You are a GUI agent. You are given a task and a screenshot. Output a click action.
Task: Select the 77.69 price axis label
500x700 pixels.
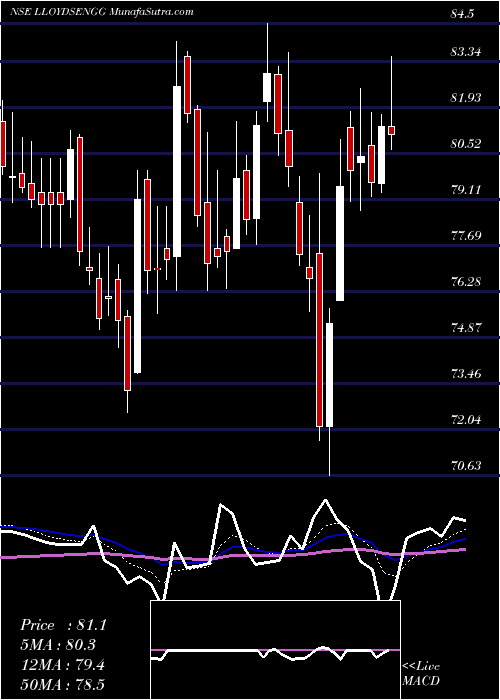point(466,236)
